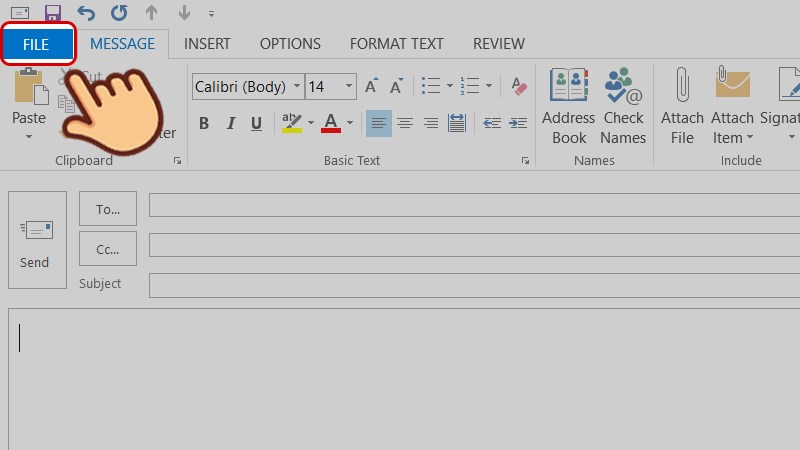Apply bullet list formatting
Image resolution: width=800 pixels, height=450 pixels.
pos(431,86)
